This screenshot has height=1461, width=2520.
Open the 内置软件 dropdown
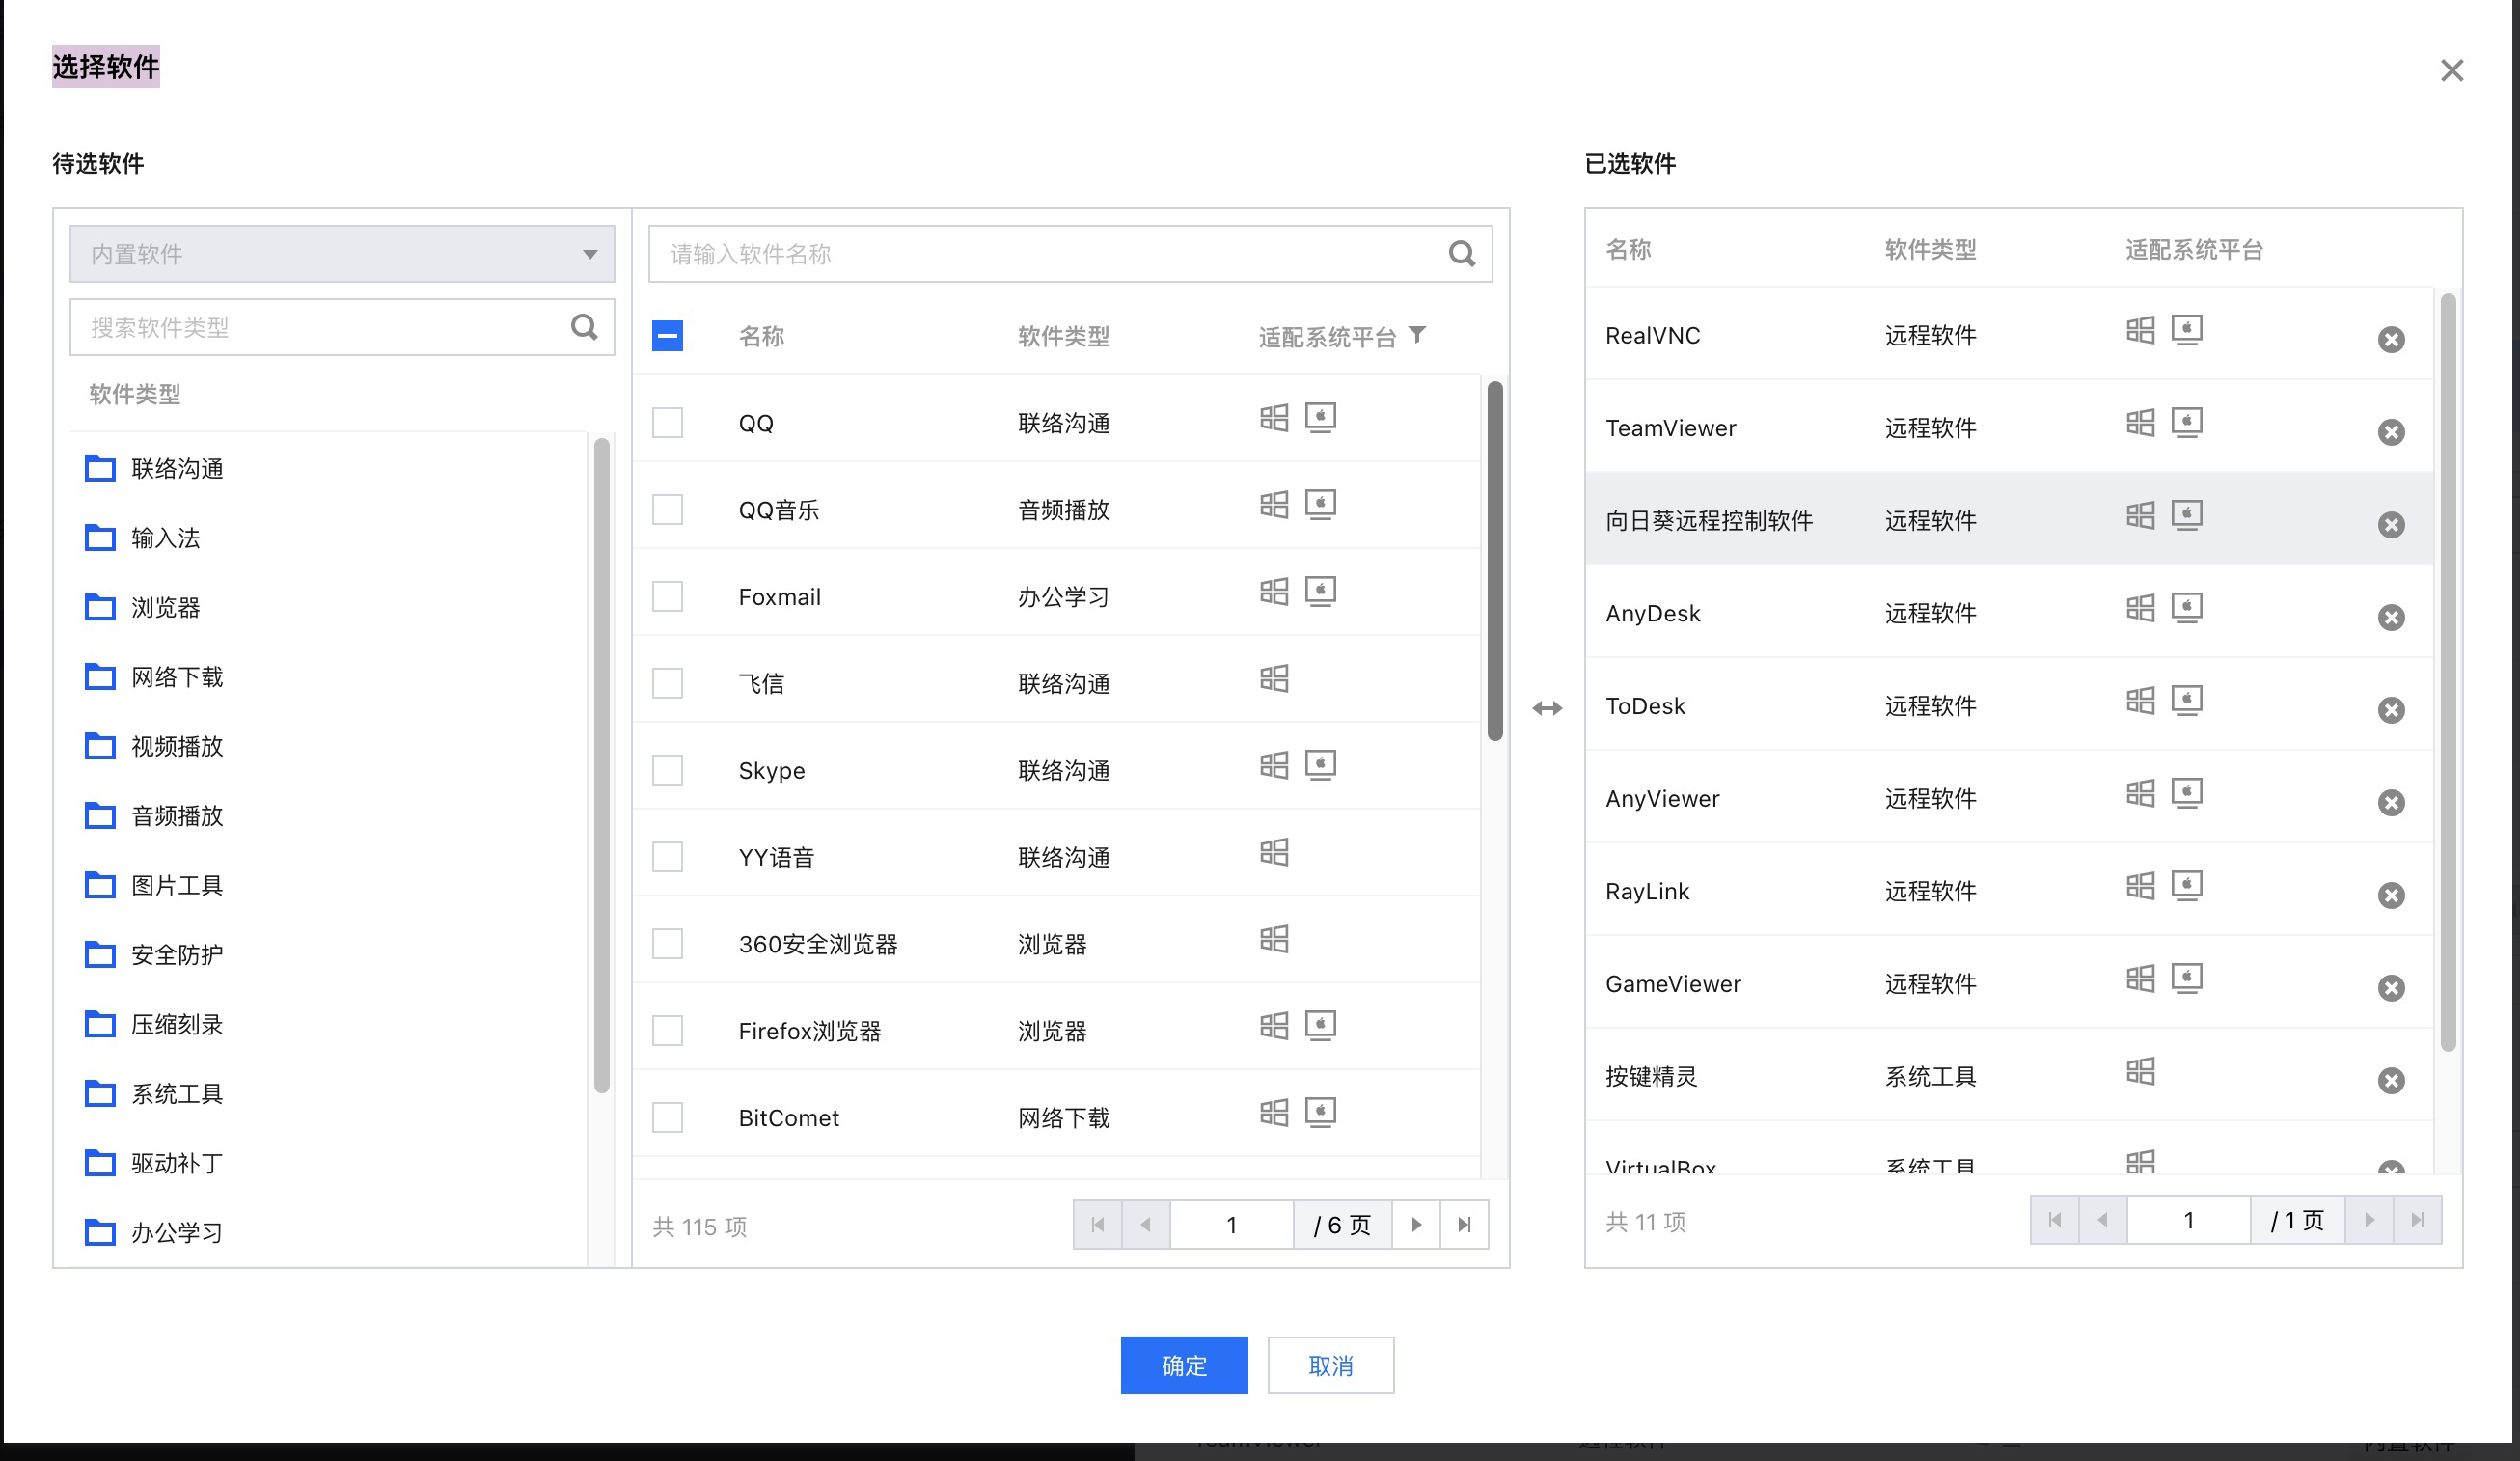tap(342, 254)
